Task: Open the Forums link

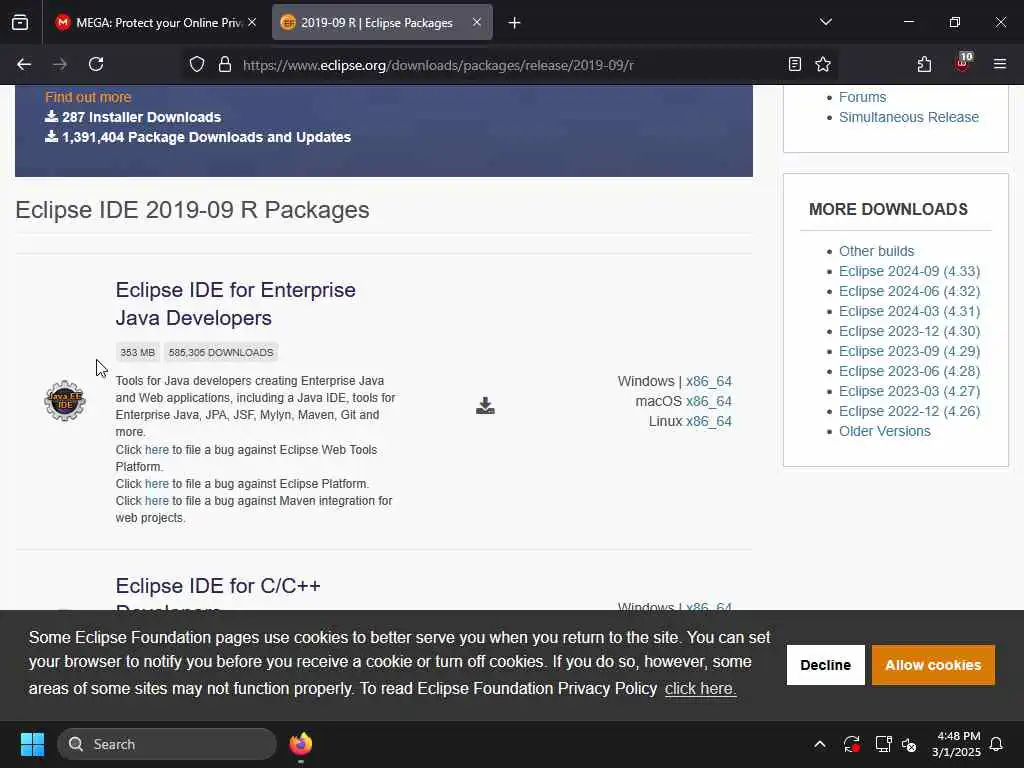Action: [x=863, y=97]
